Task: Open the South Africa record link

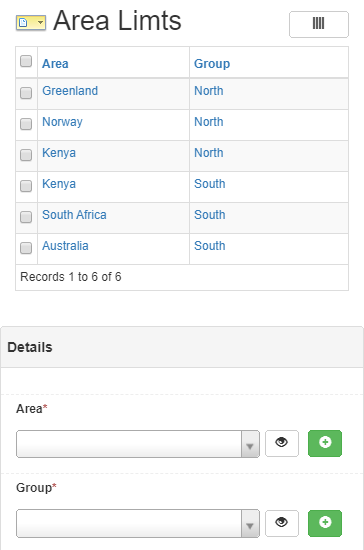Action: coord(74,215)
